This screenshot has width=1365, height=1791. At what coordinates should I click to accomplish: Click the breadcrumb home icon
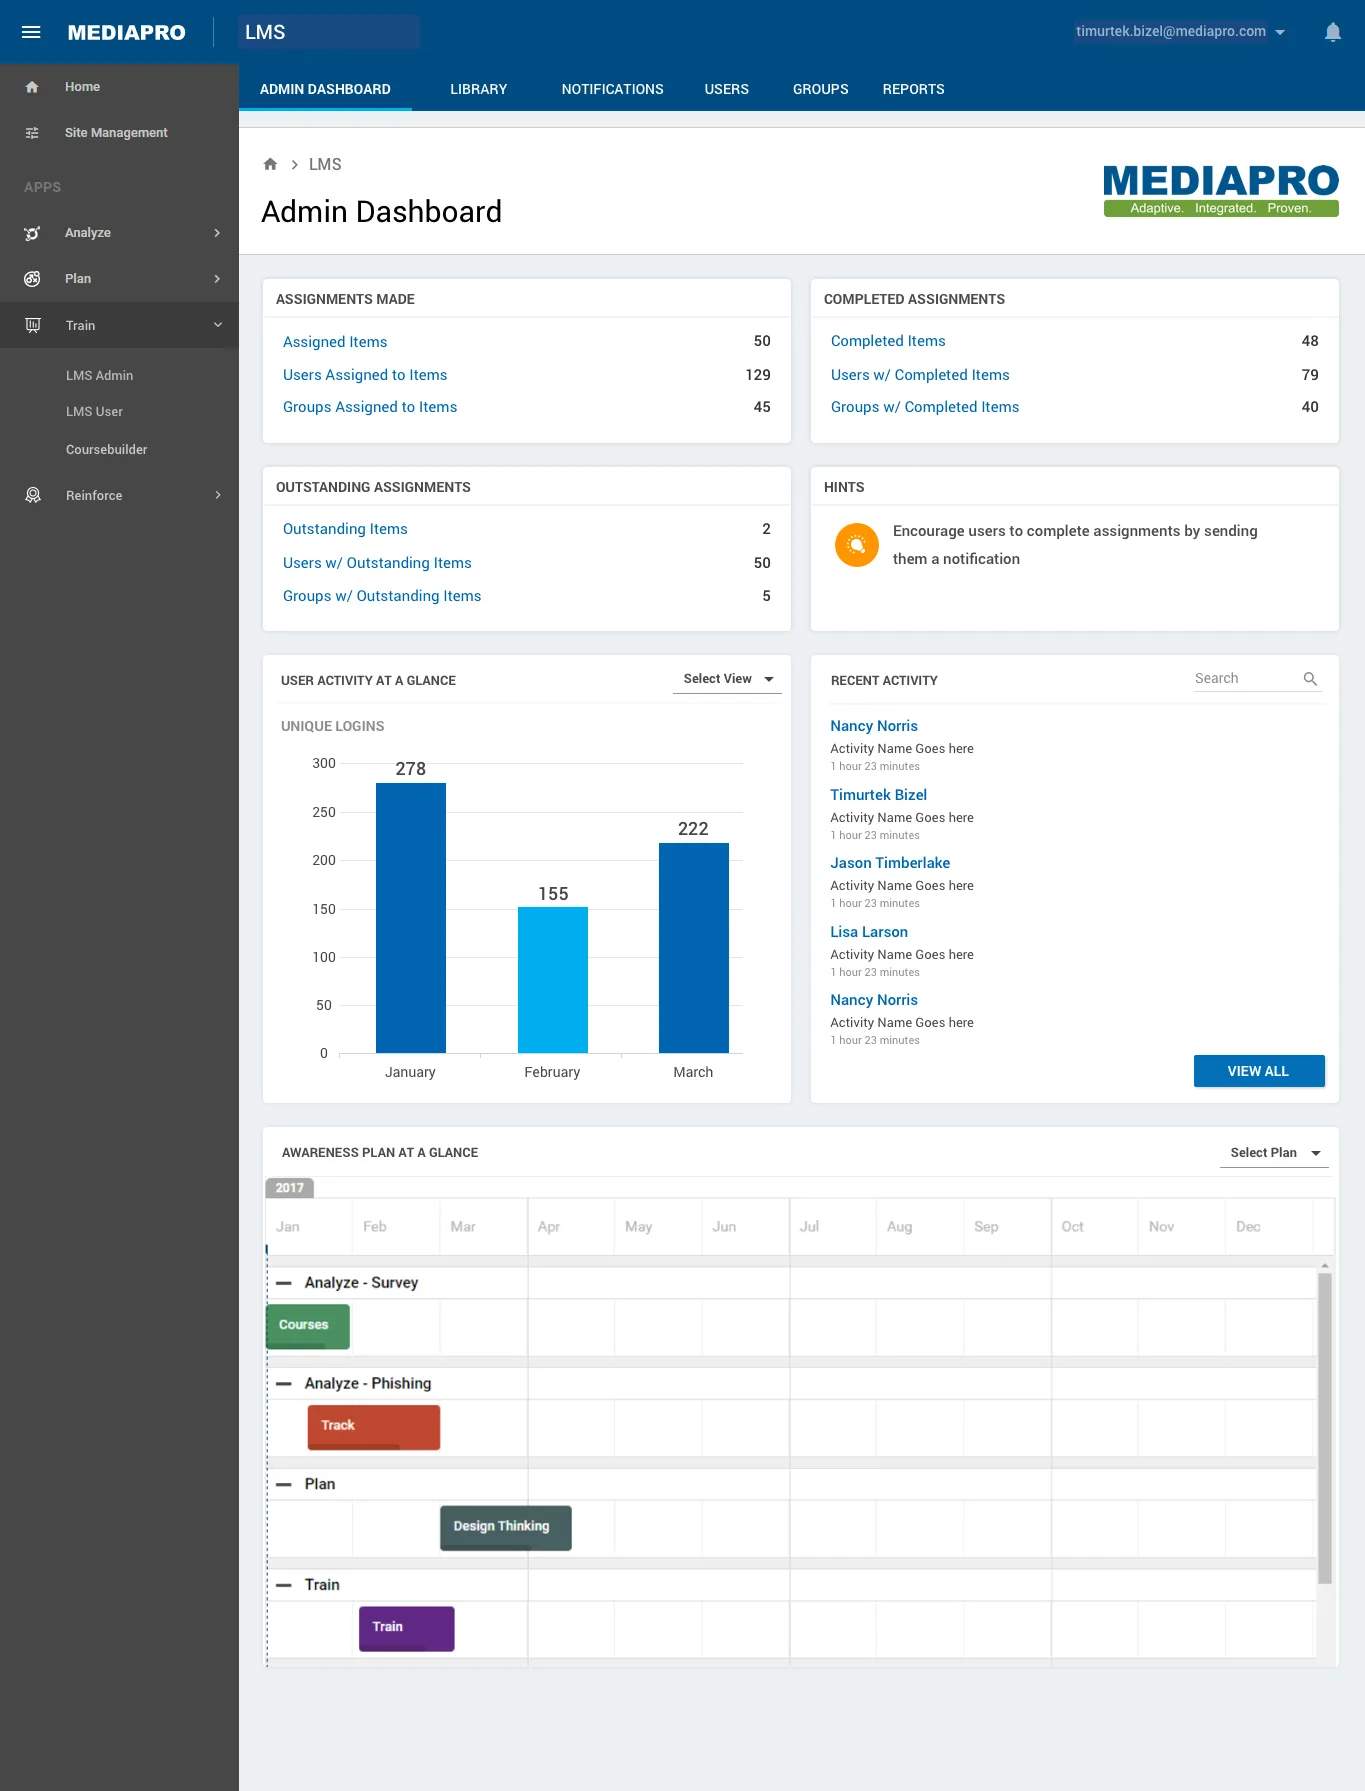pos(270,164)
